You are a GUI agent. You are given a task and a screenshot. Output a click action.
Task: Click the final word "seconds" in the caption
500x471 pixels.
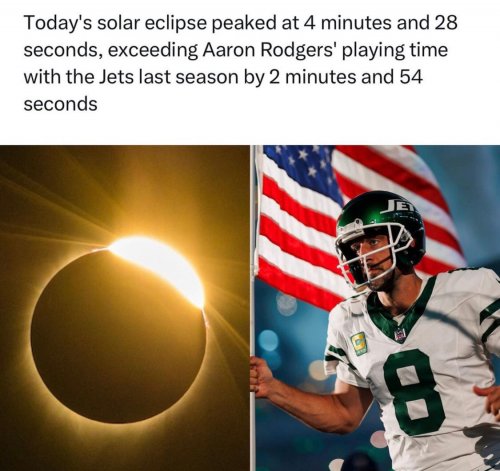point(60,104)
